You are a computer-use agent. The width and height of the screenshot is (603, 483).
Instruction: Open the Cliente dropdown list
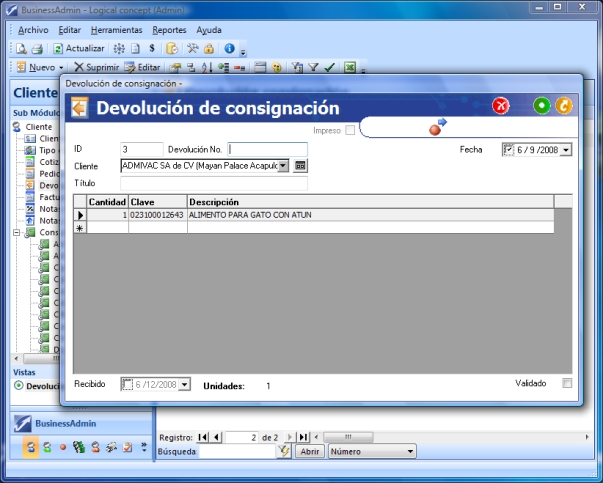[x=284, y=166]
